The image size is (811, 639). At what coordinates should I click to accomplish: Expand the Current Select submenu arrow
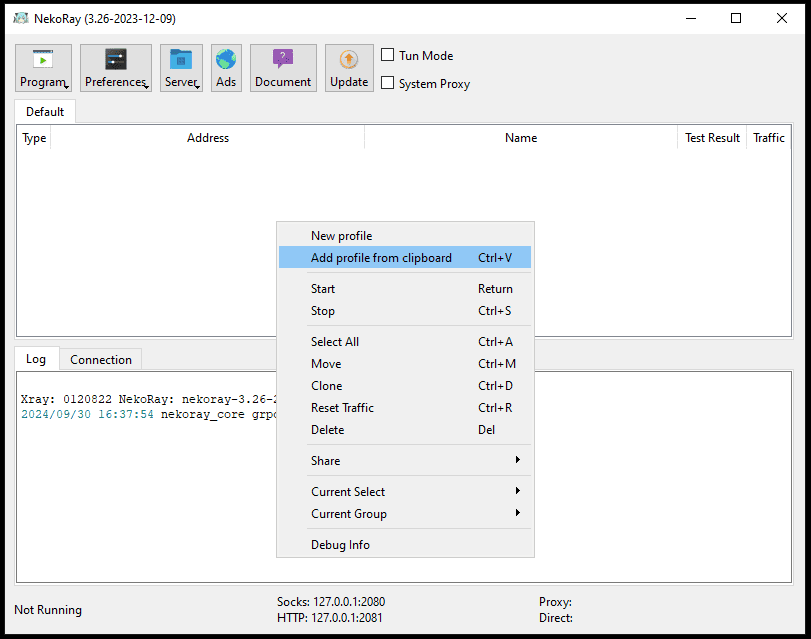pyautogui.click(x=517, y=491)
